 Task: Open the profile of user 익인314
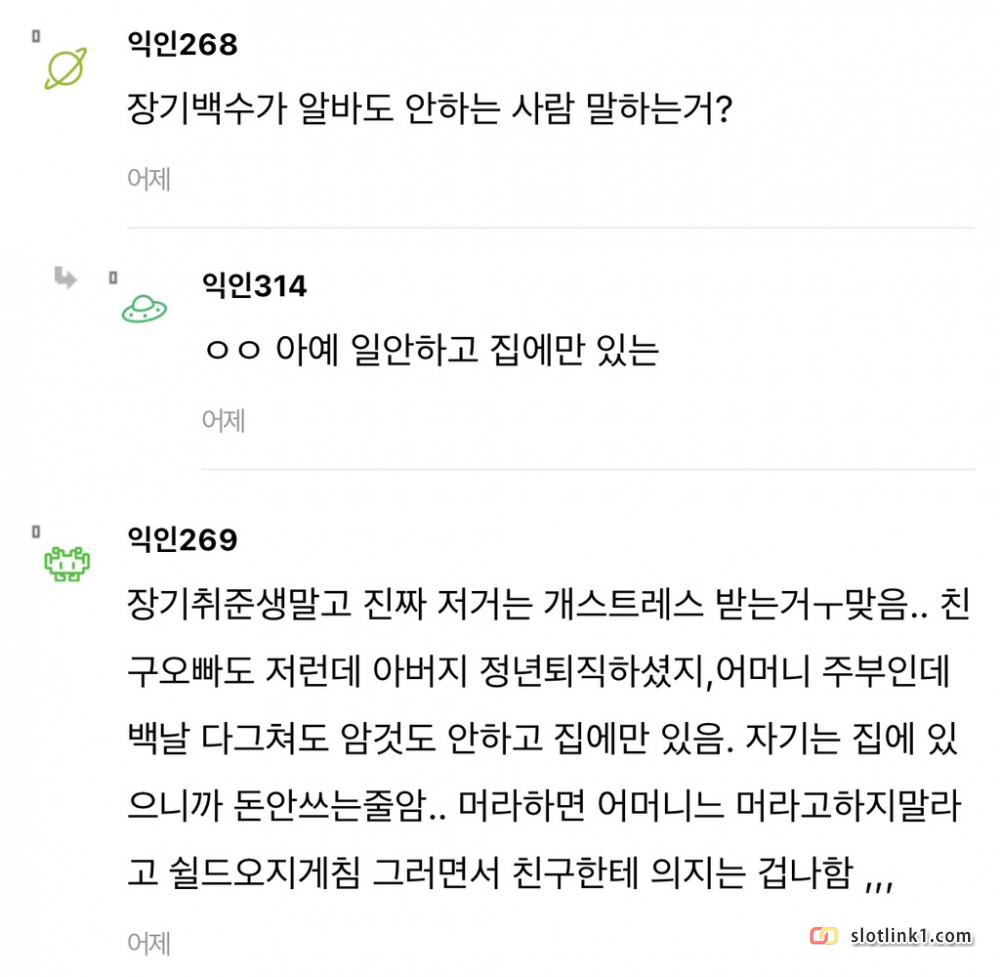click(x=254, y=286)
